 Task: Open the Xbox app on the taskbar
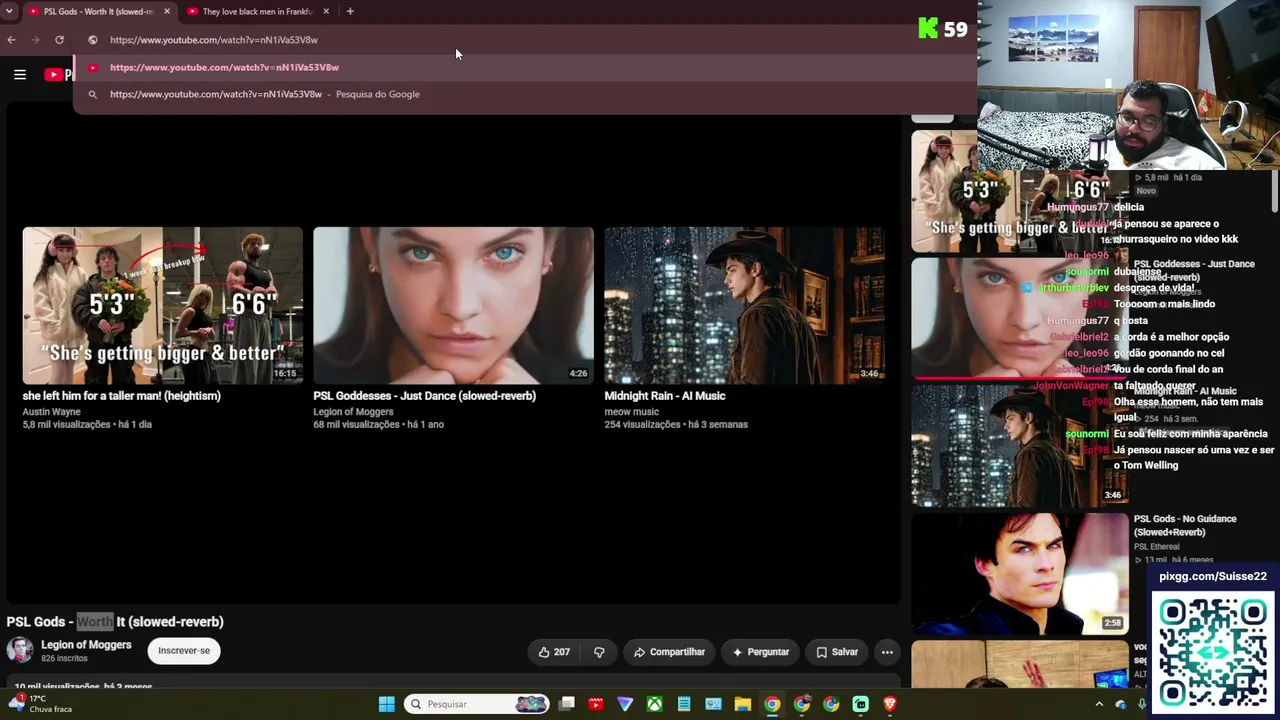coord(654,704)
